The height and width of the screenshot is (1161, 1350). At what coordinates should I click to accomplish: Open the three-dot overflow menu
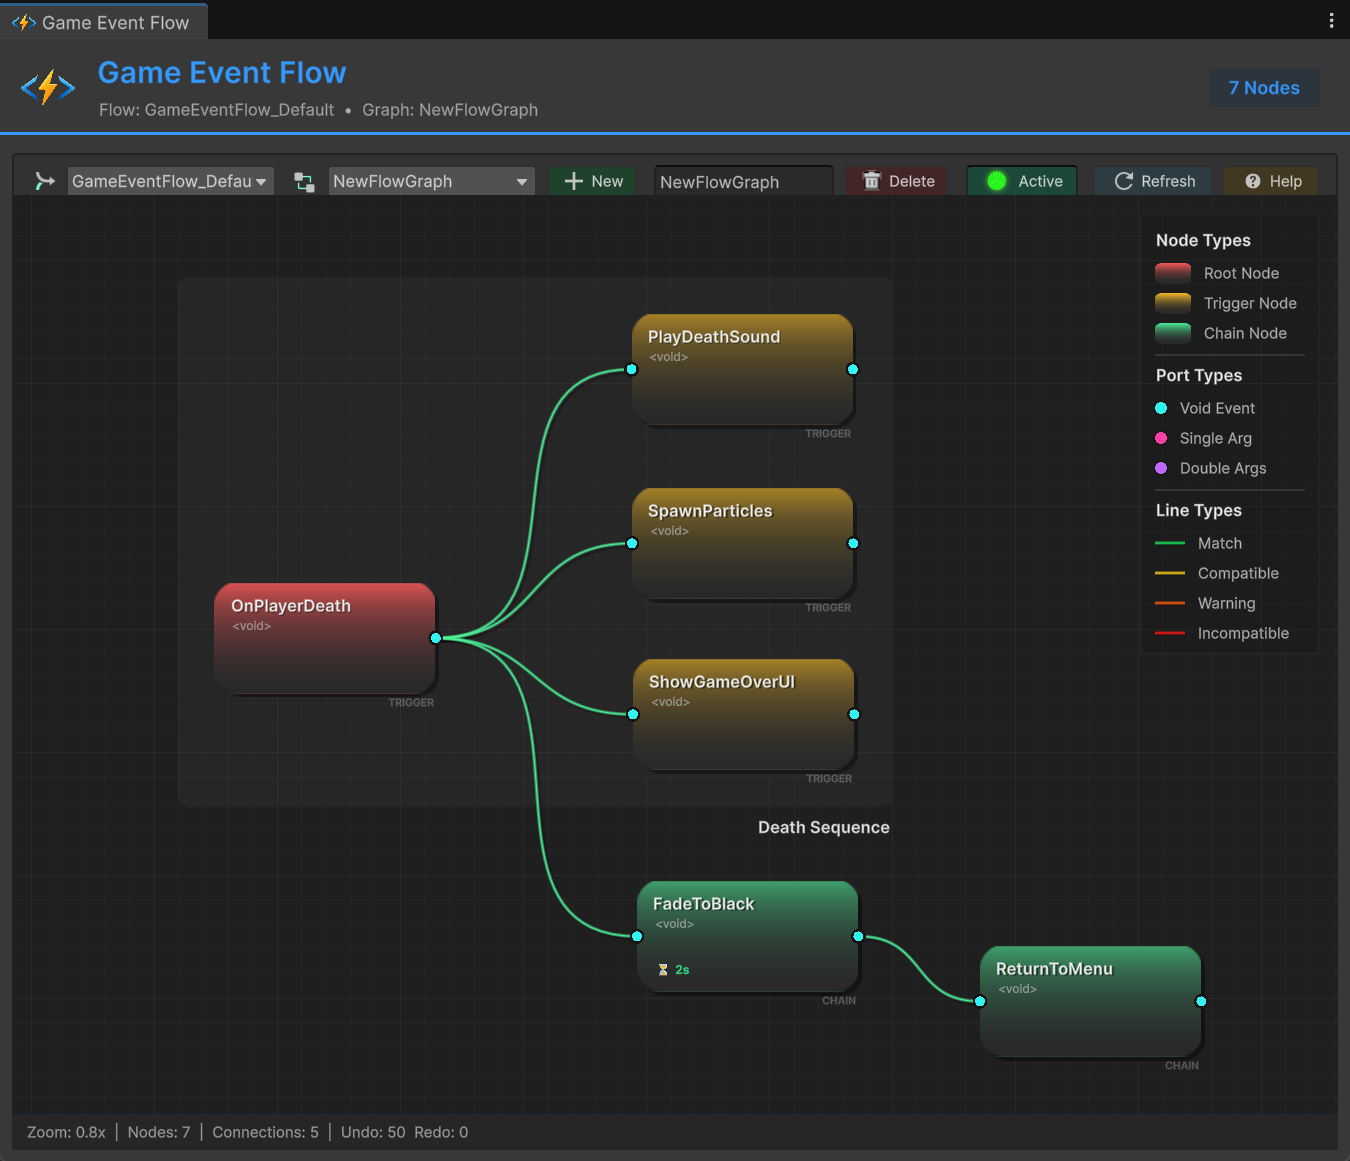1331,20
